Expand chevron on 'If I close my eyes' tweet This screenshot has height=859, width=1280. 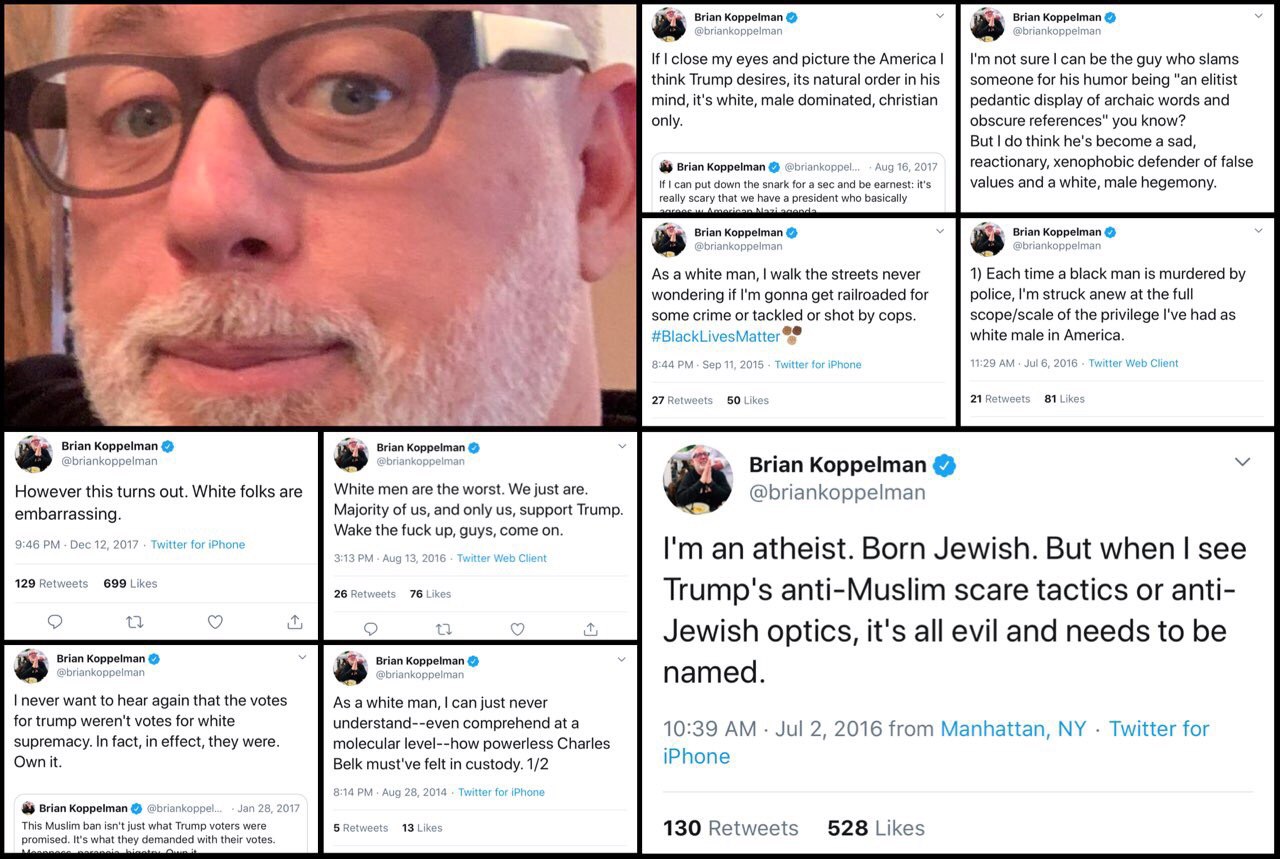(x=939, y=16)
